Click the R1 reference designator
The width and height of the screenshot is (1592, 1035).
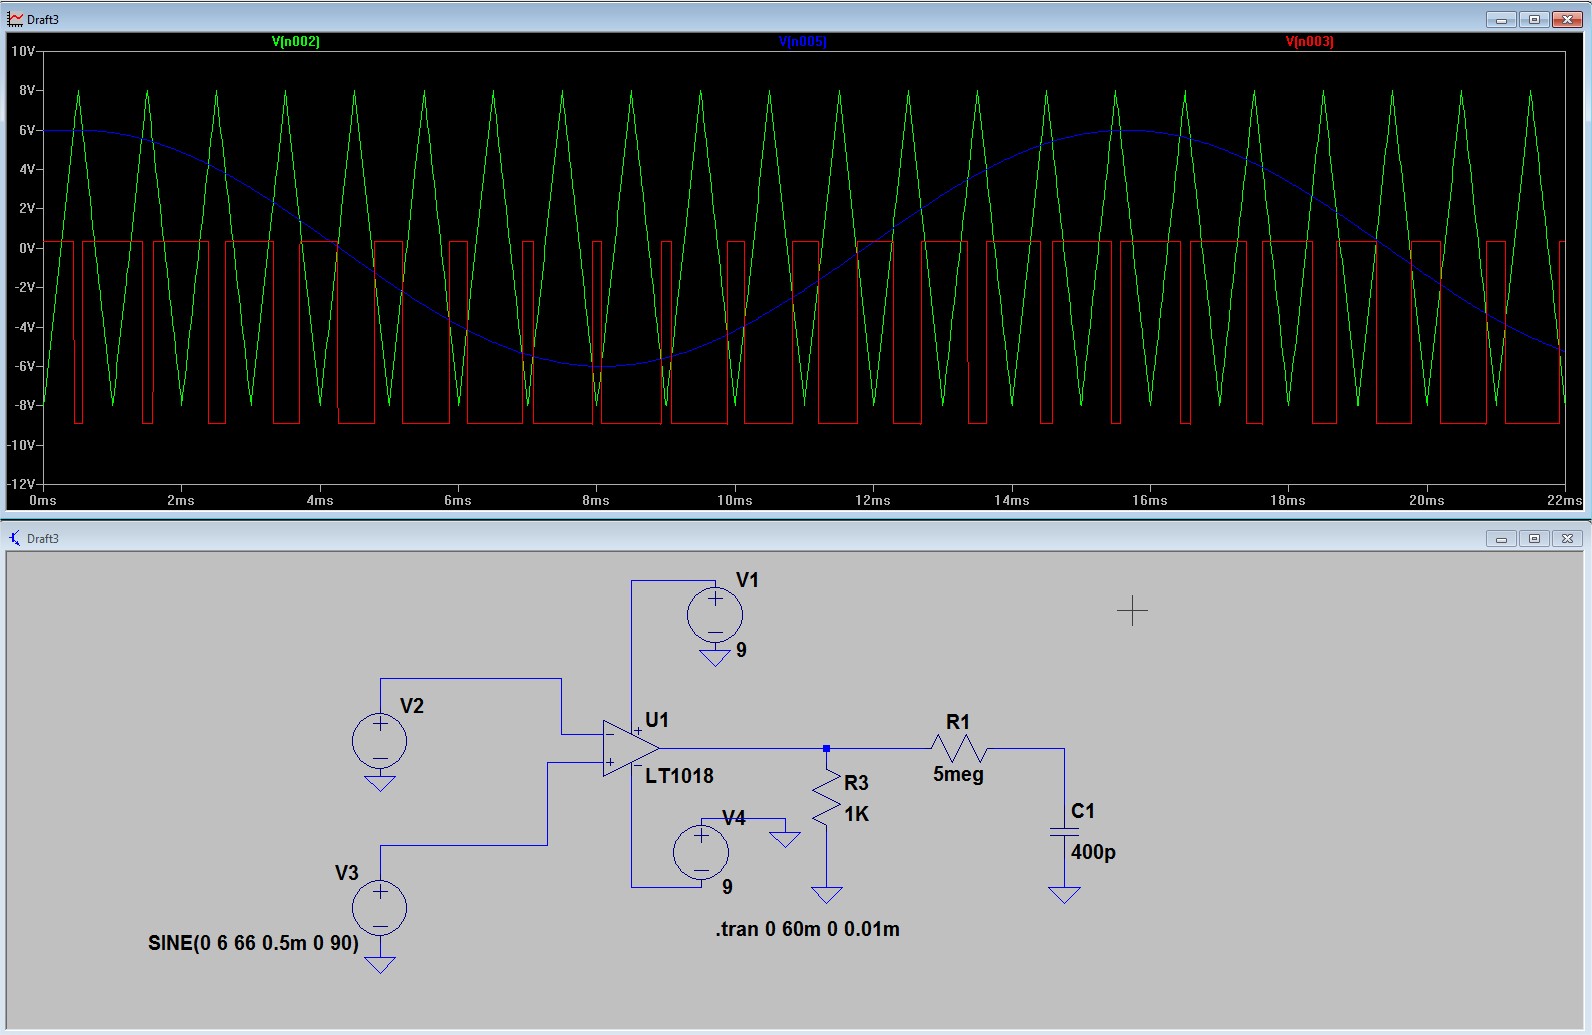coord(958,722)
